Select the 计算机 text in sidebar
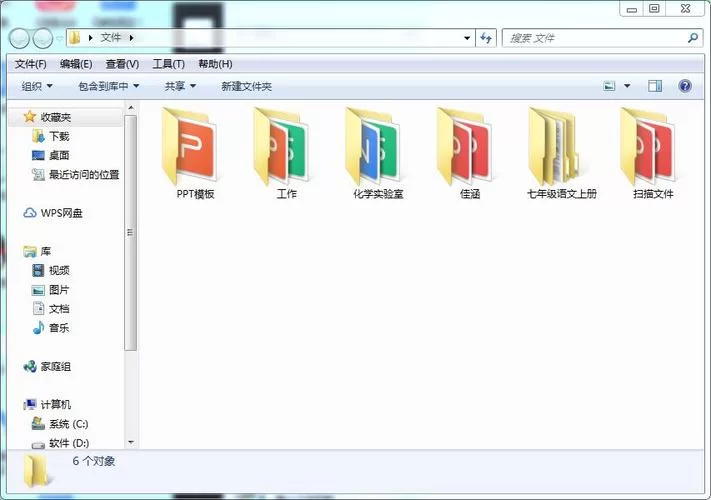 56,404
